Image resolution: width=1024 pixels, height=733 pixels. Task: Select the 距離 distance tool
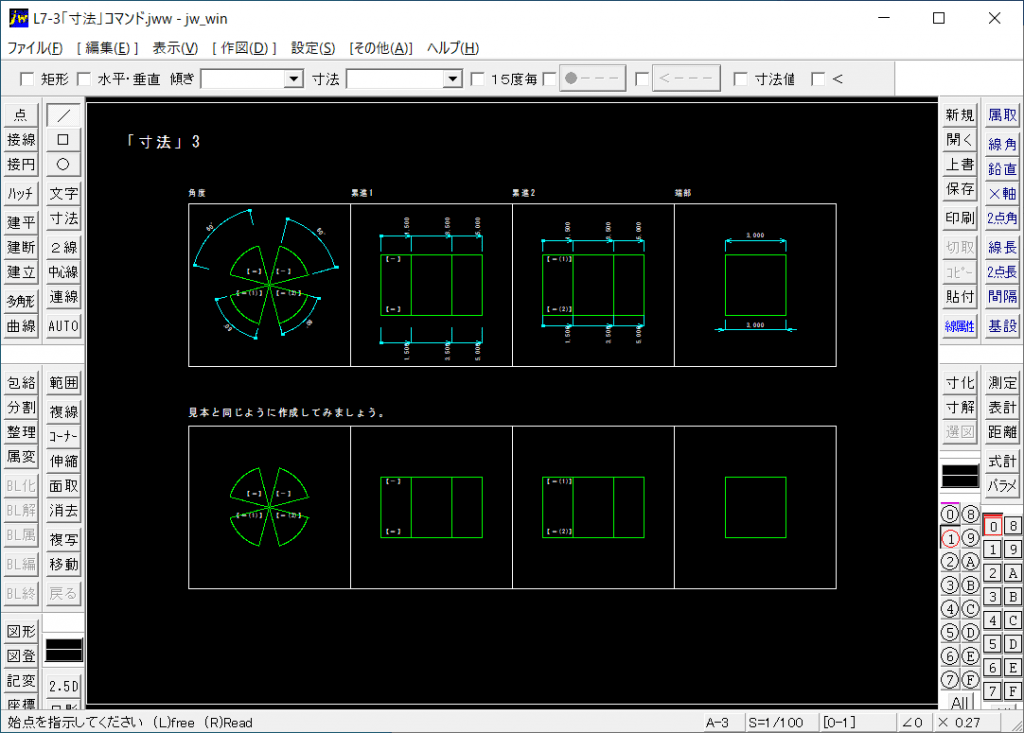(1002, 432)
